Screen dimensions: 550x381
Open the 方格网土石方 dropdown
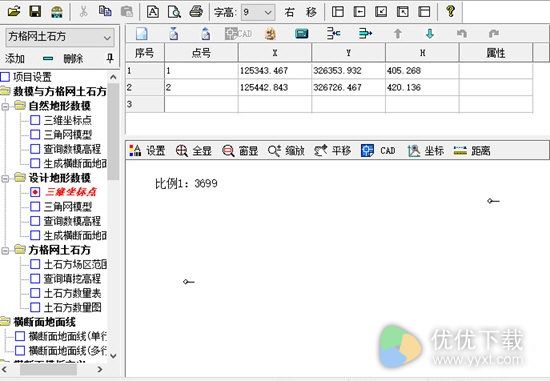[x=60, y=37]
